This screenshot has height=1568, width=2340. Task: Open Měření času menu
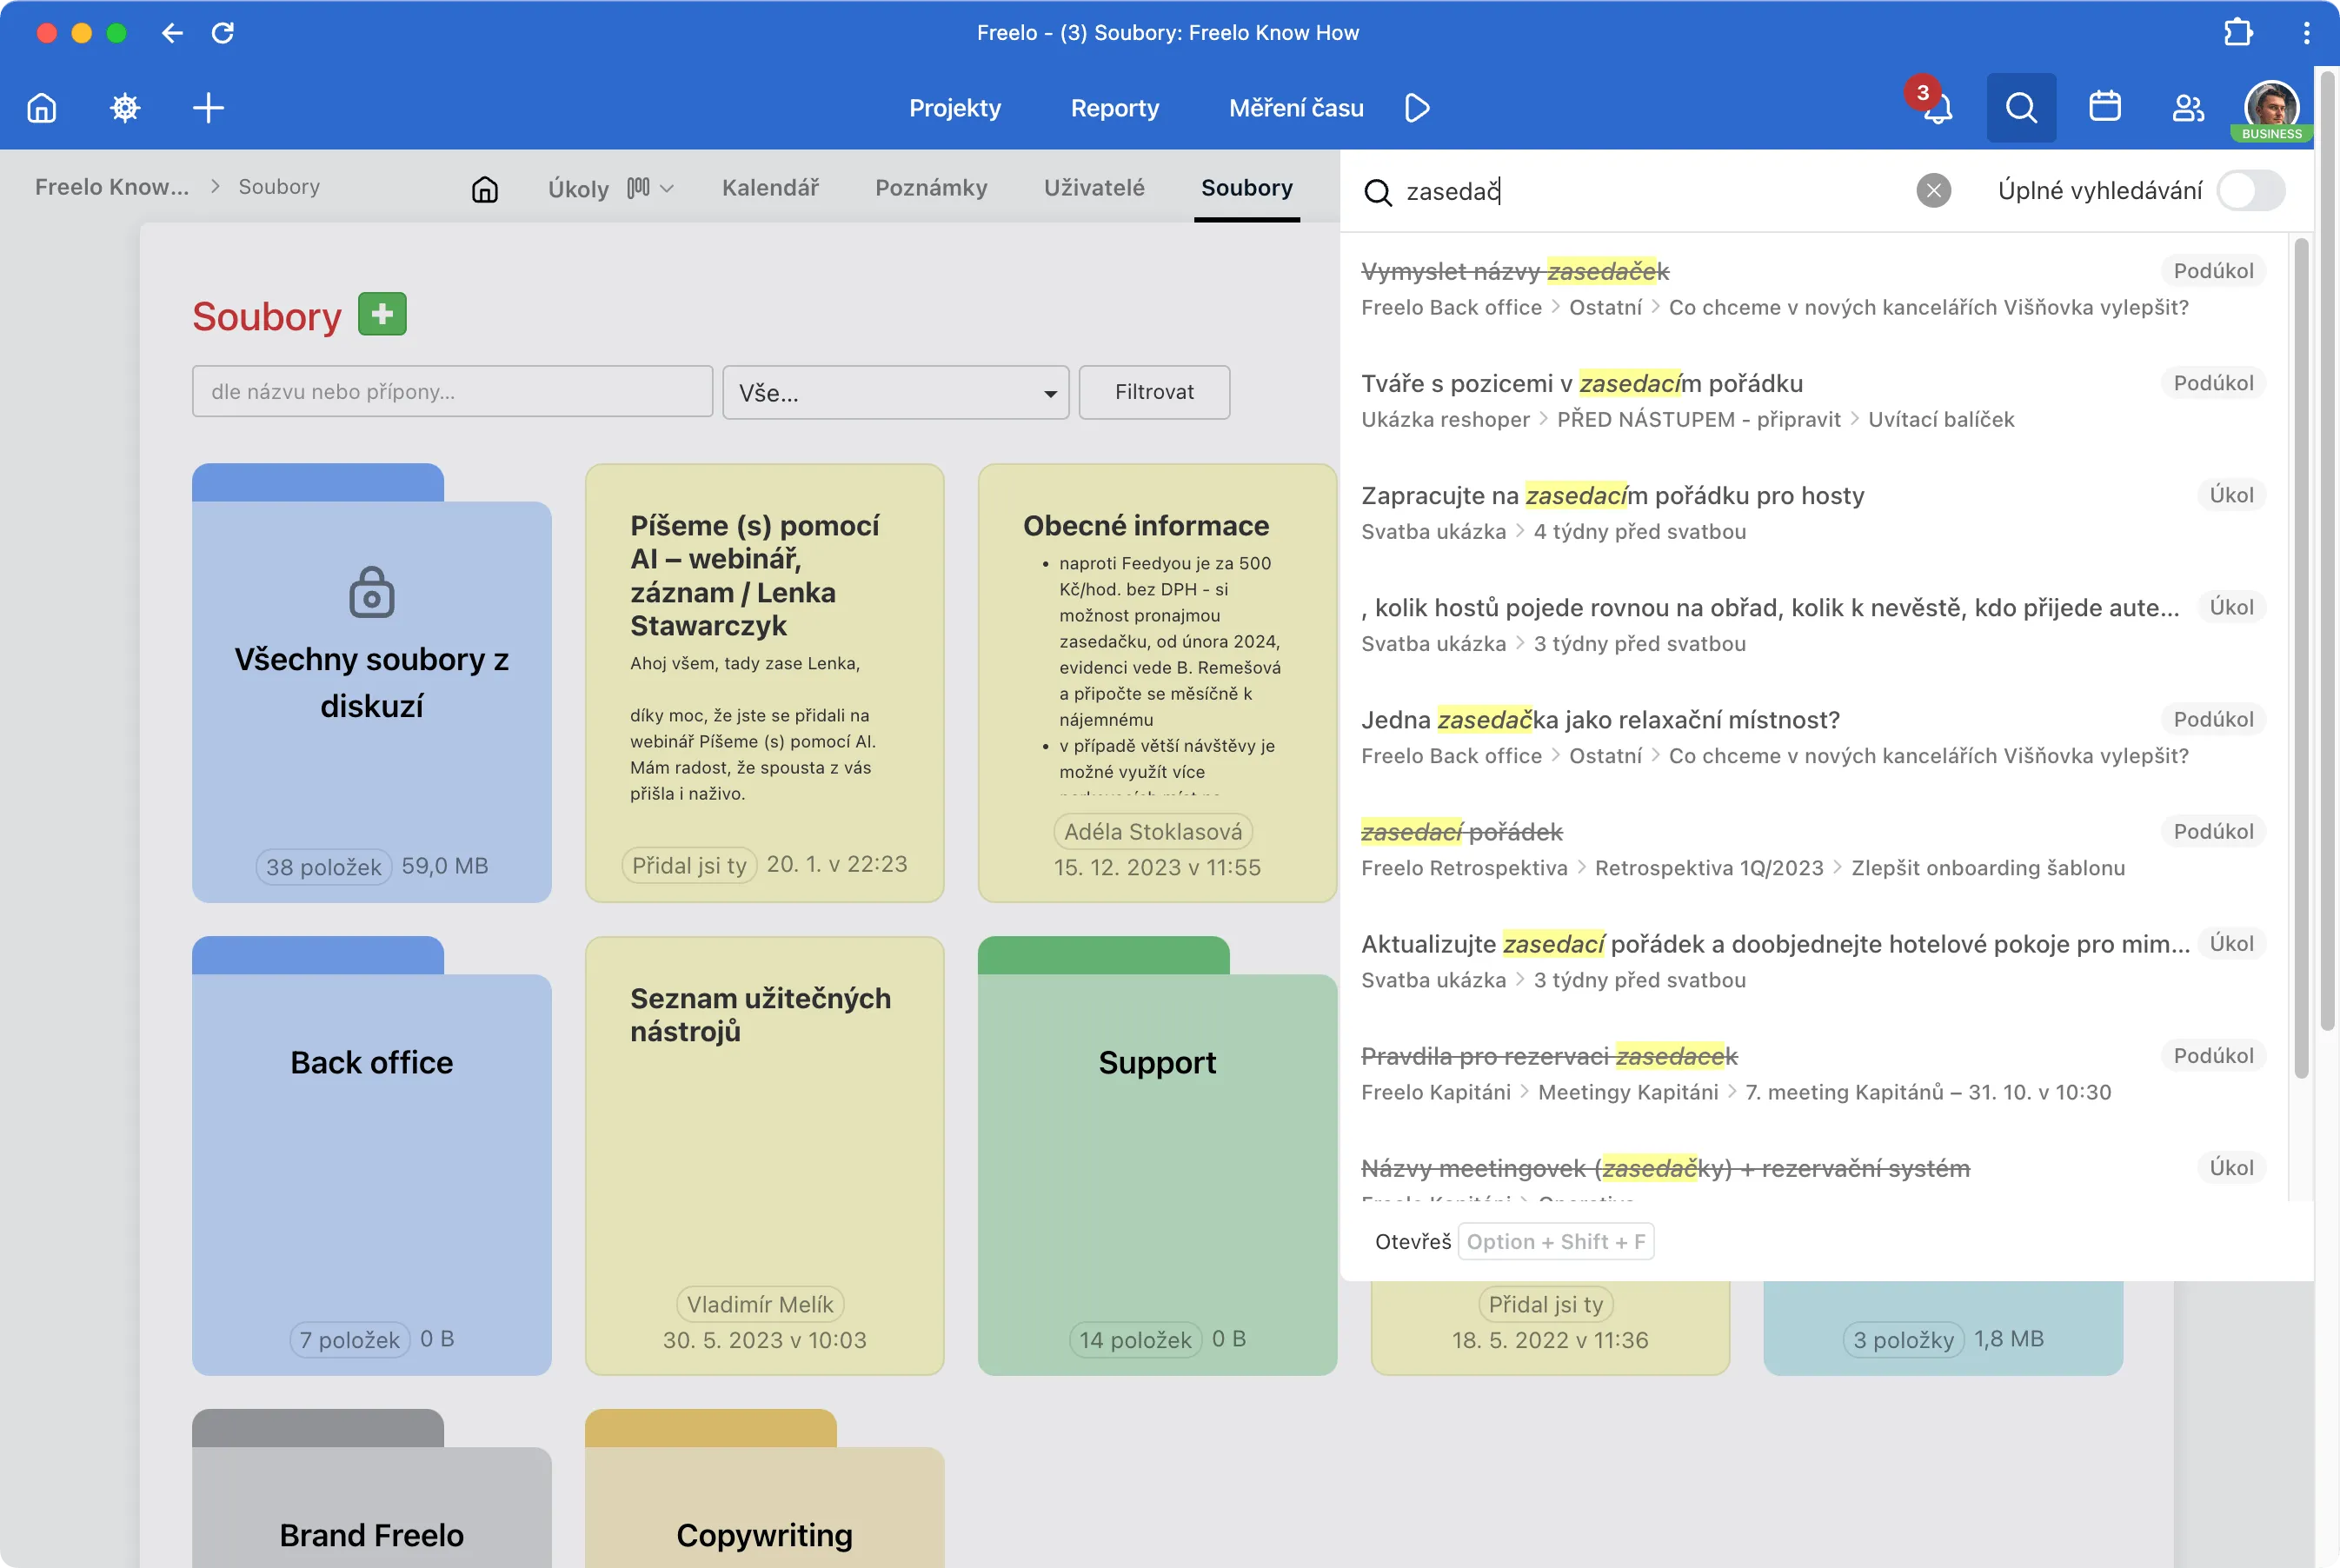tap(1296, 107)
